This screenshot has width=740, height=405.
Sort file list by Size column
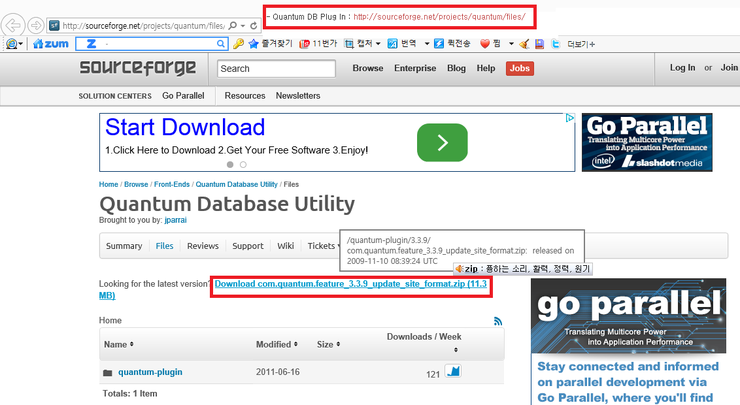point(327,344)
